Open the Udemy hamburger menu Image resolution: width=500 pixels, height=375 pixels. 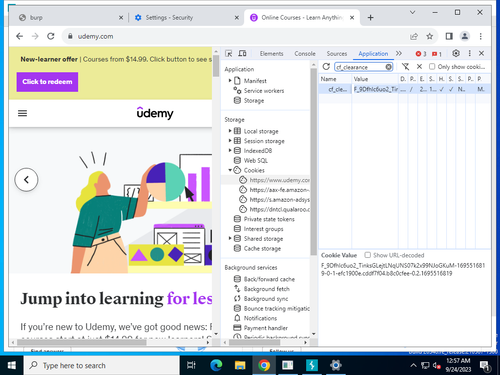tap(22, 113)
